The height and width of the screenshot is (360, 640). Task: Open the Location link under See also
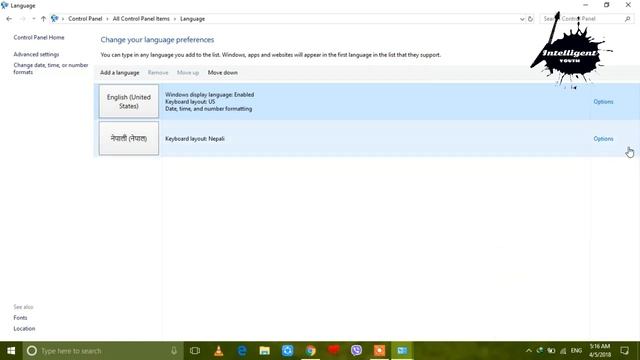pos(24,329)
